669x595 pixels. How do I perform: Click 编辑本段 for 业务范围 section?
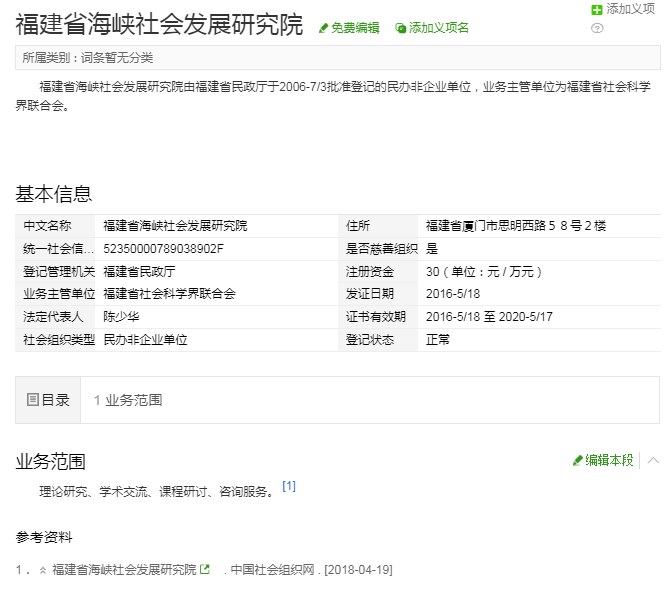609,461
